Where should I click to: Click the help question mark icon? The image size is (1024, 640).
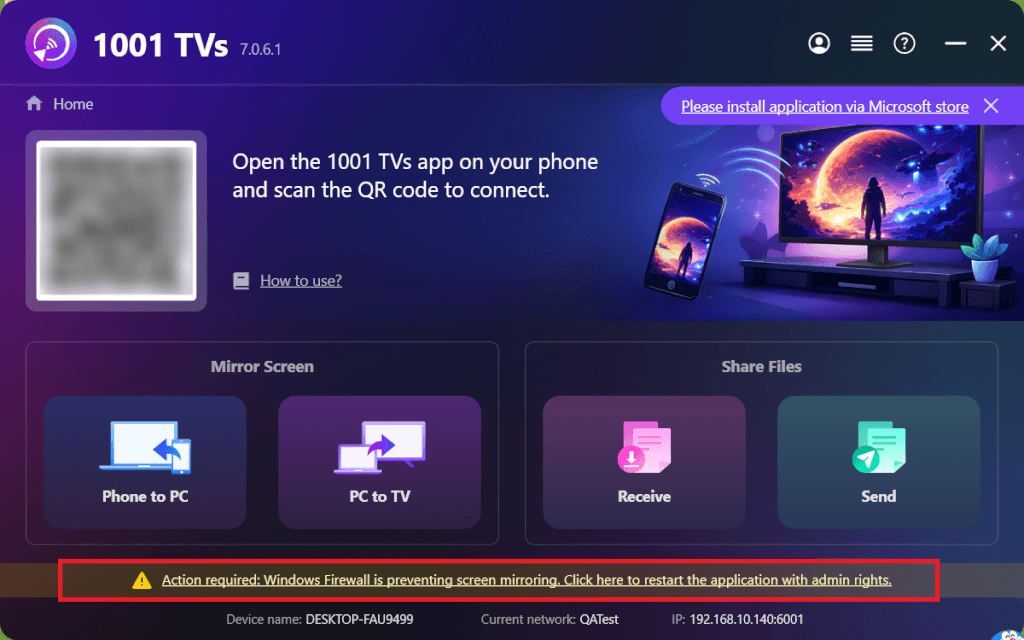(904, 44)
